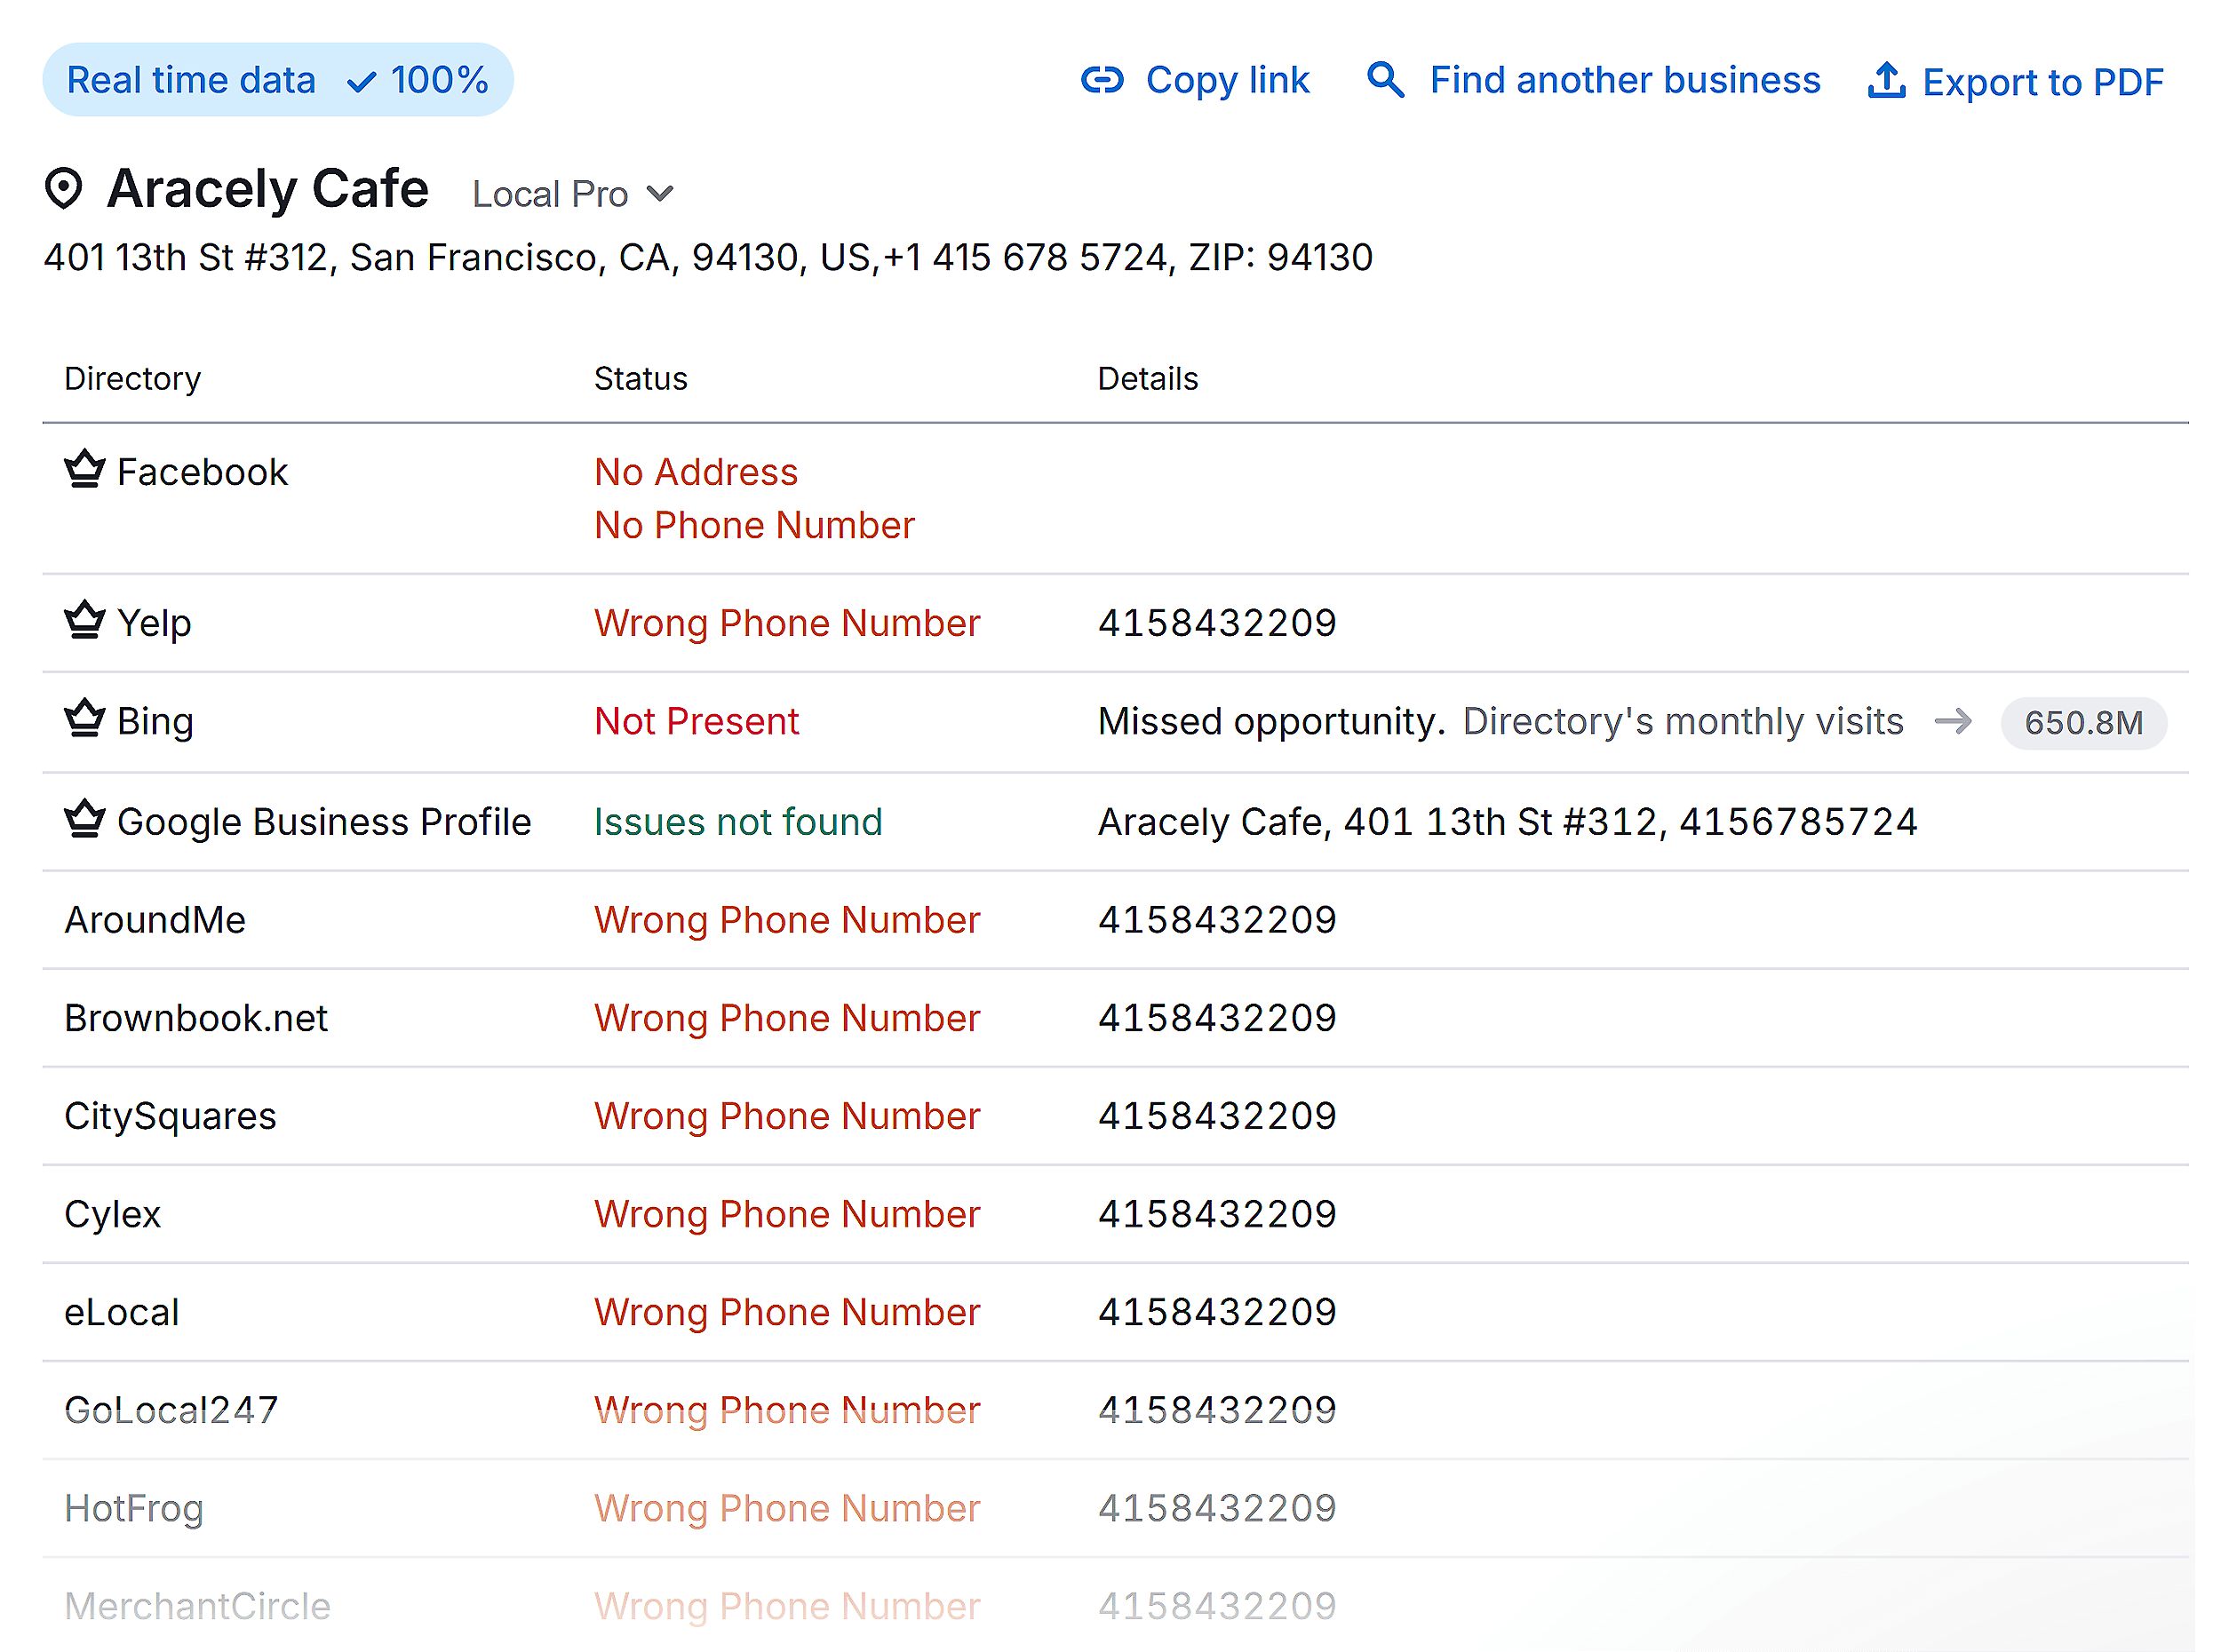Screen dimensions: 2221x1652
Task: Click the Missed opportunity text in Bing row
Action: point(1271,721)
